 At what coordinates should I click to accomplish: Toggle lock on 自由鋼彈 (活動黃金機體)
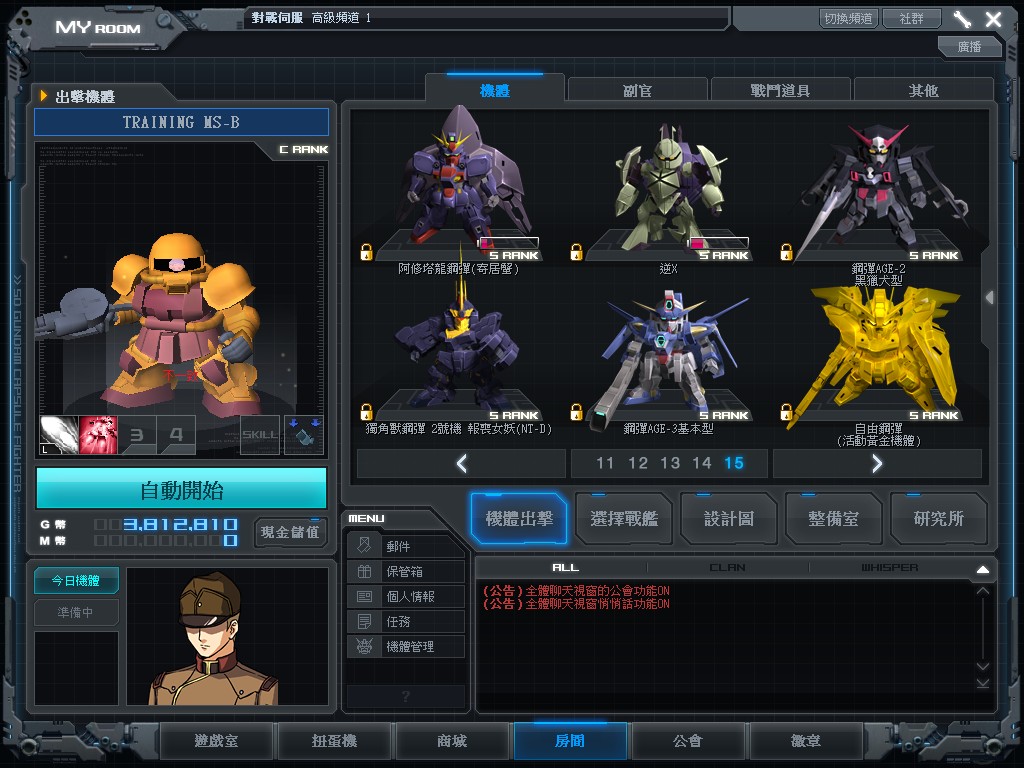pos(786,412)
